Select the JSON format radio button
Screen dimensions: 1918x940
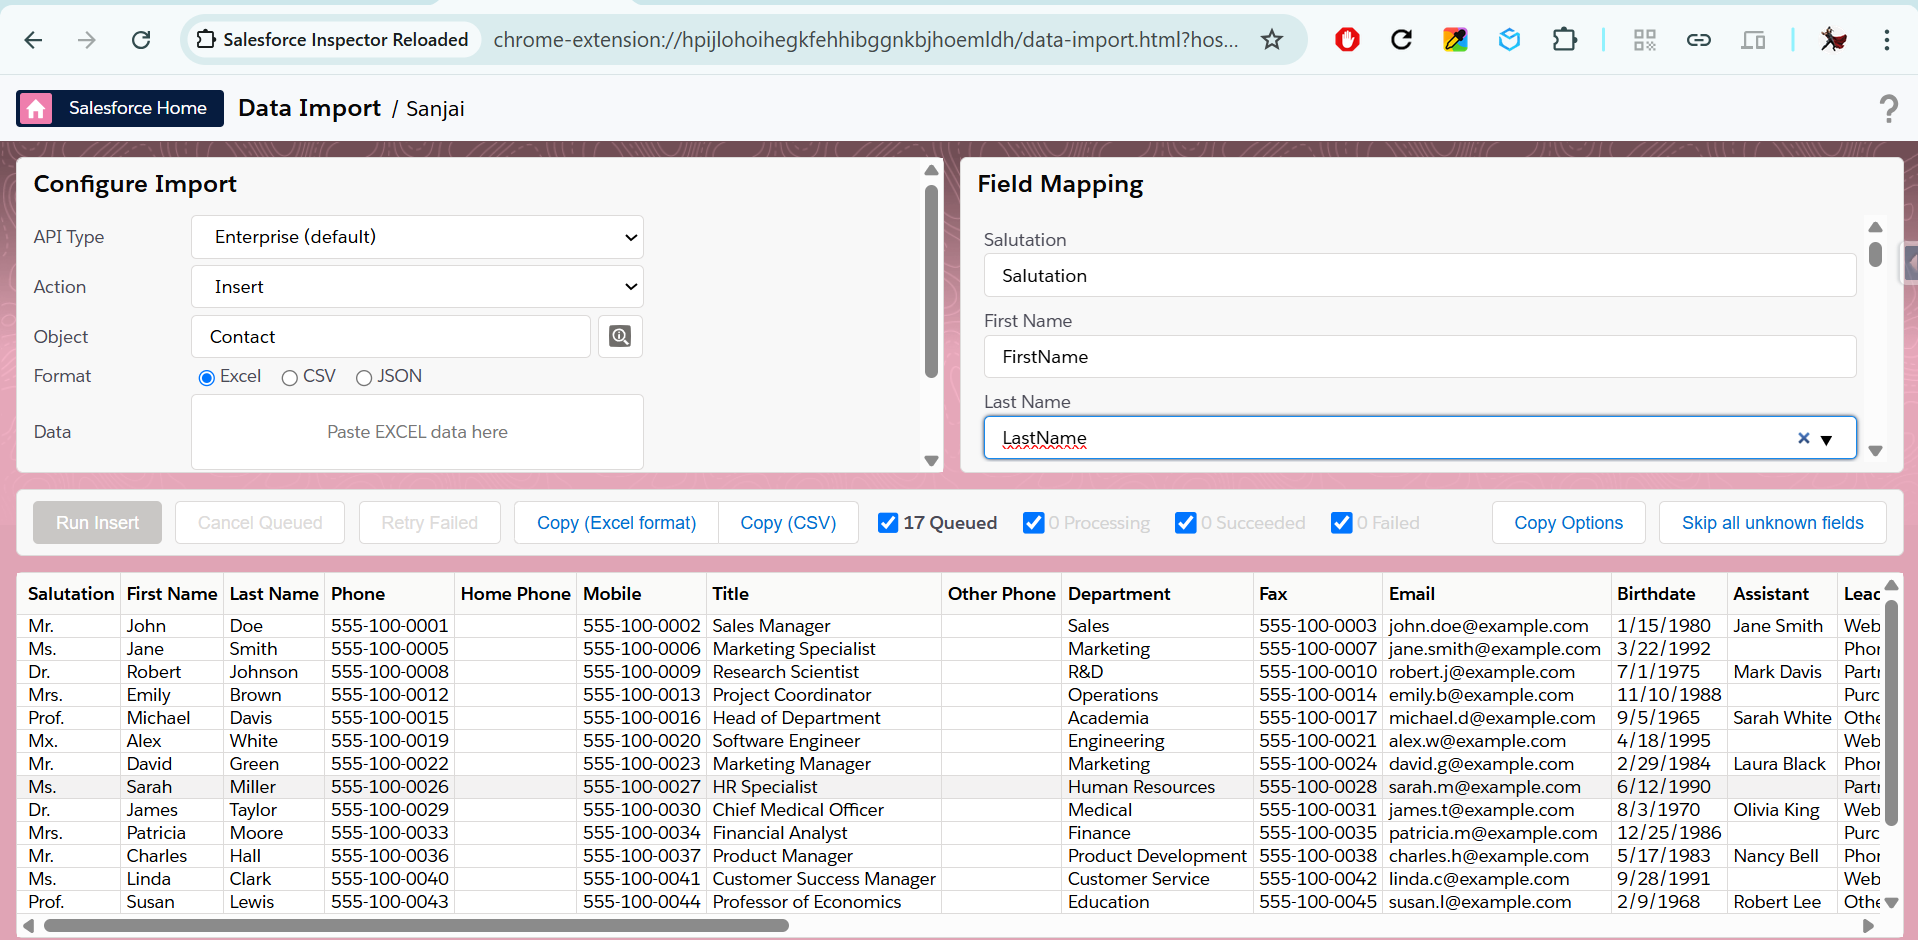(364, 378)
